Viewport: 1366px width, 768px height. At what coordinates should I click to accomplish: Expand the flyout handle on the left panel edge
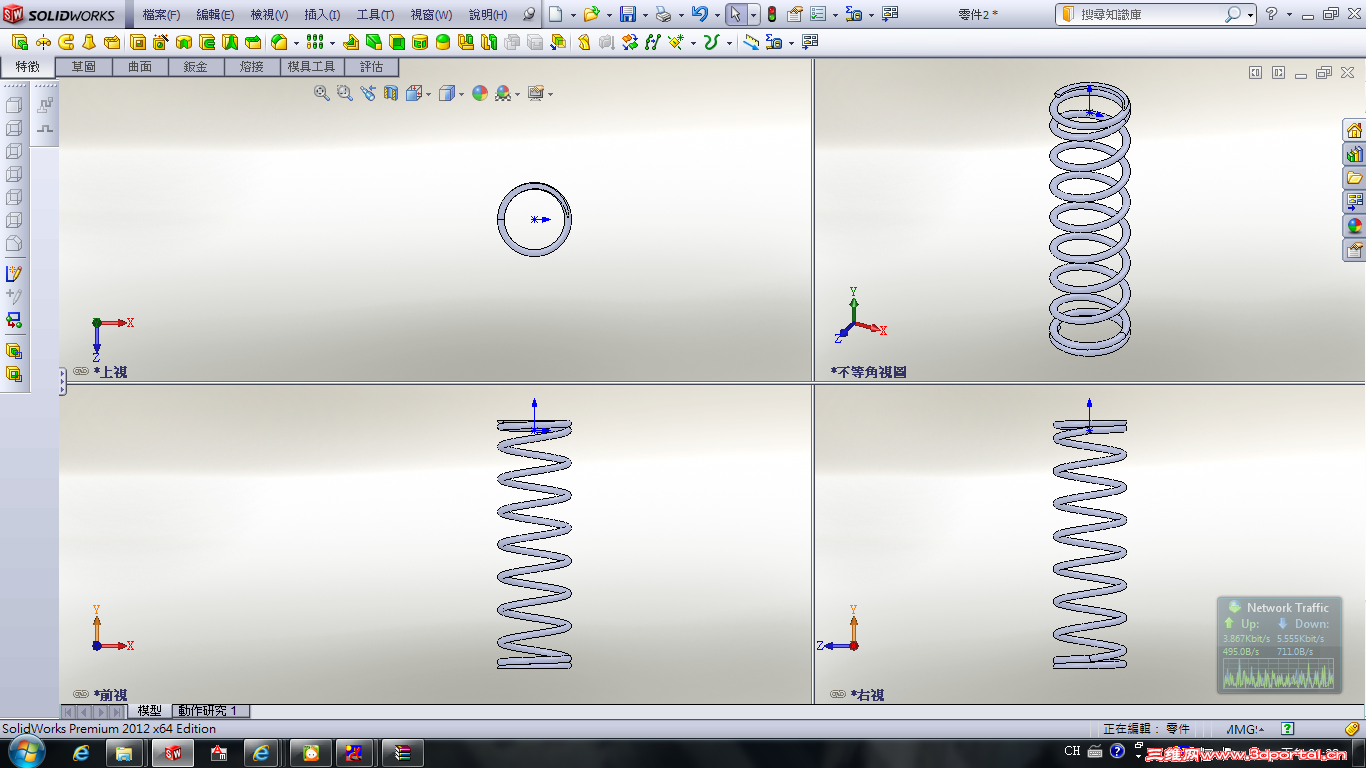pyautogui.click(x=62, y=380)
